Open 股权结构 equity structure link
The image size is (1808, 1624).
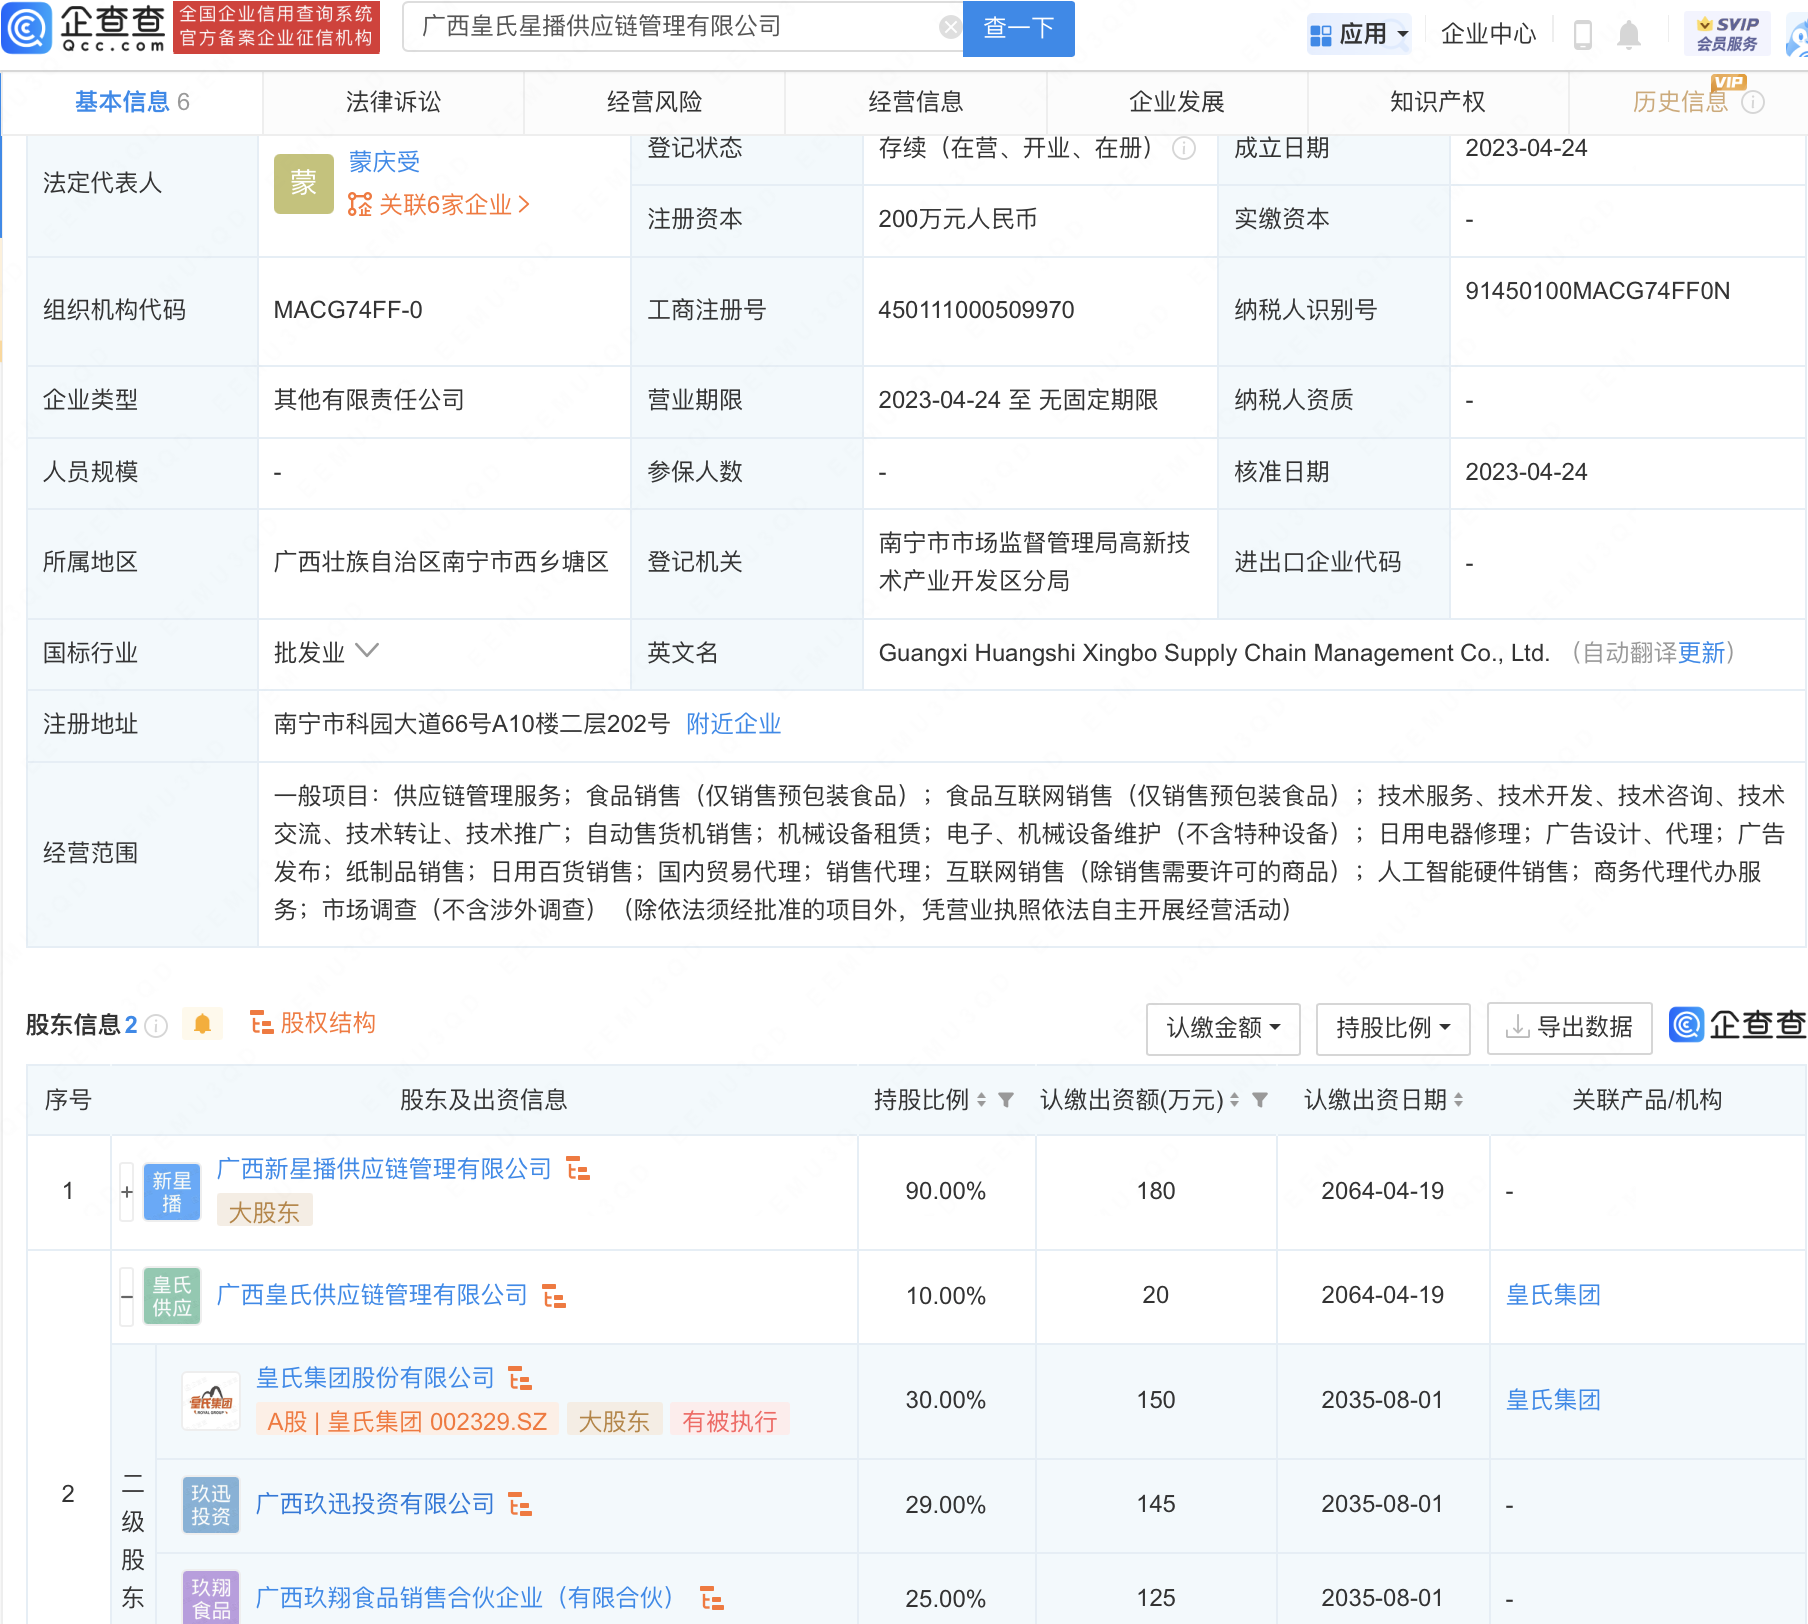click(x=313, y=1023)
